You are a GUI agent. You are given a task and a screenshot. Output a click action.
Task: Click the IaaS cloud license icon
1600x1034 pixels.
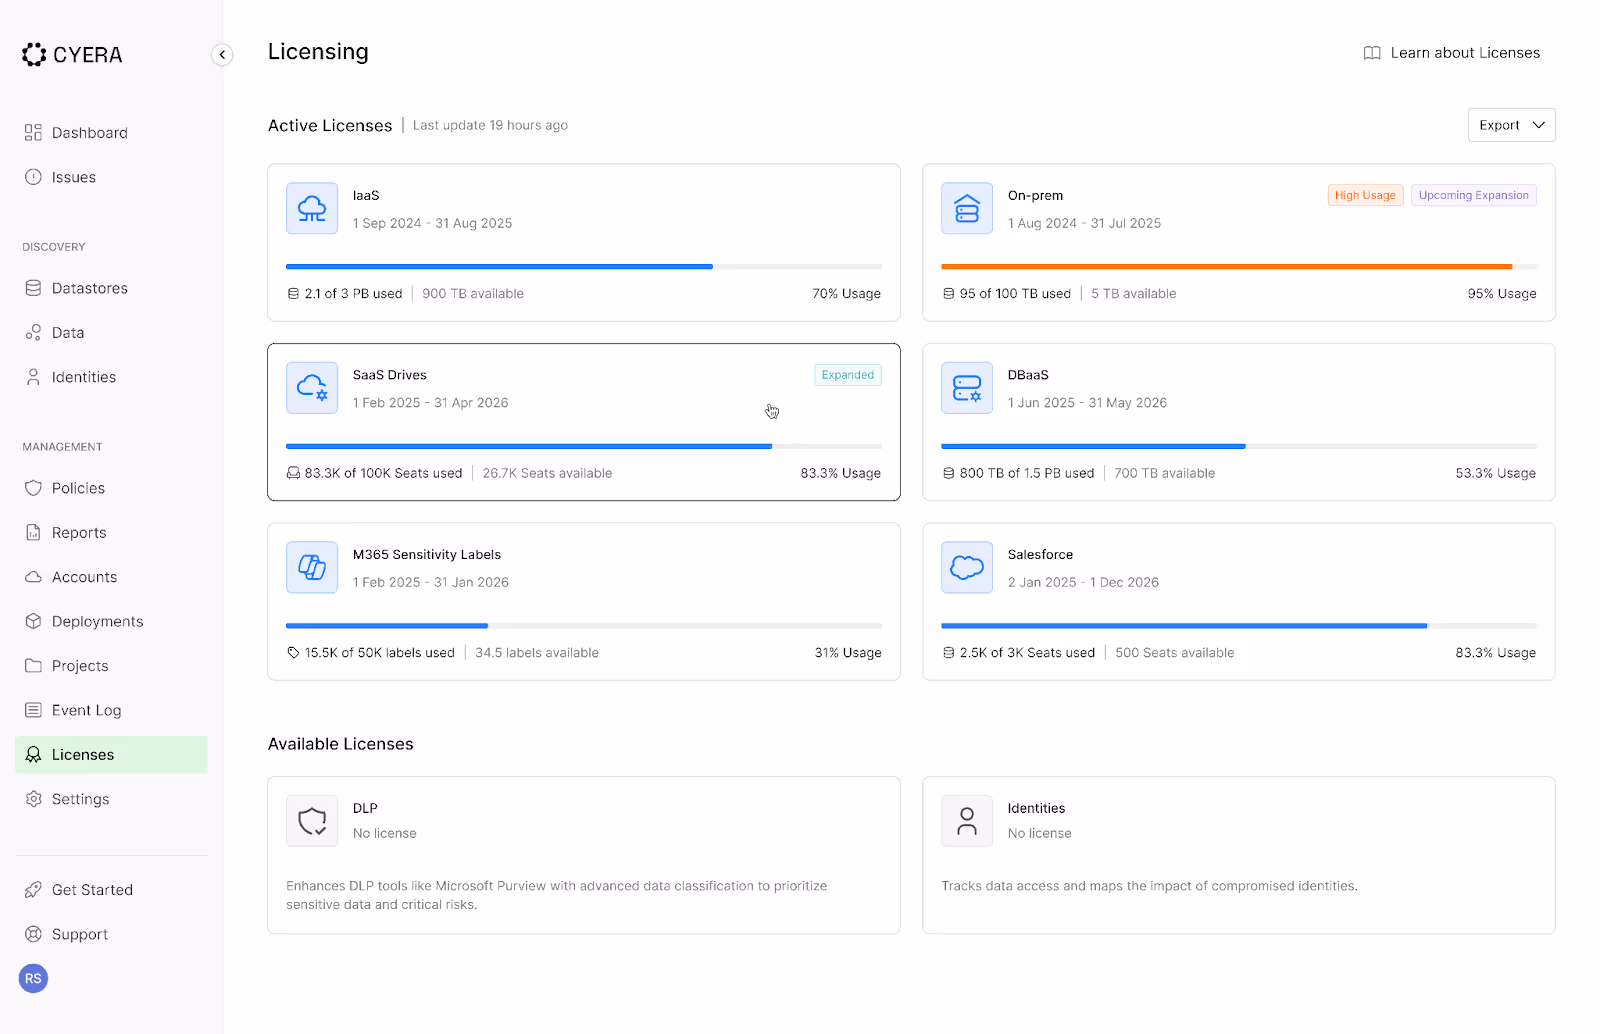coord(312,208)
